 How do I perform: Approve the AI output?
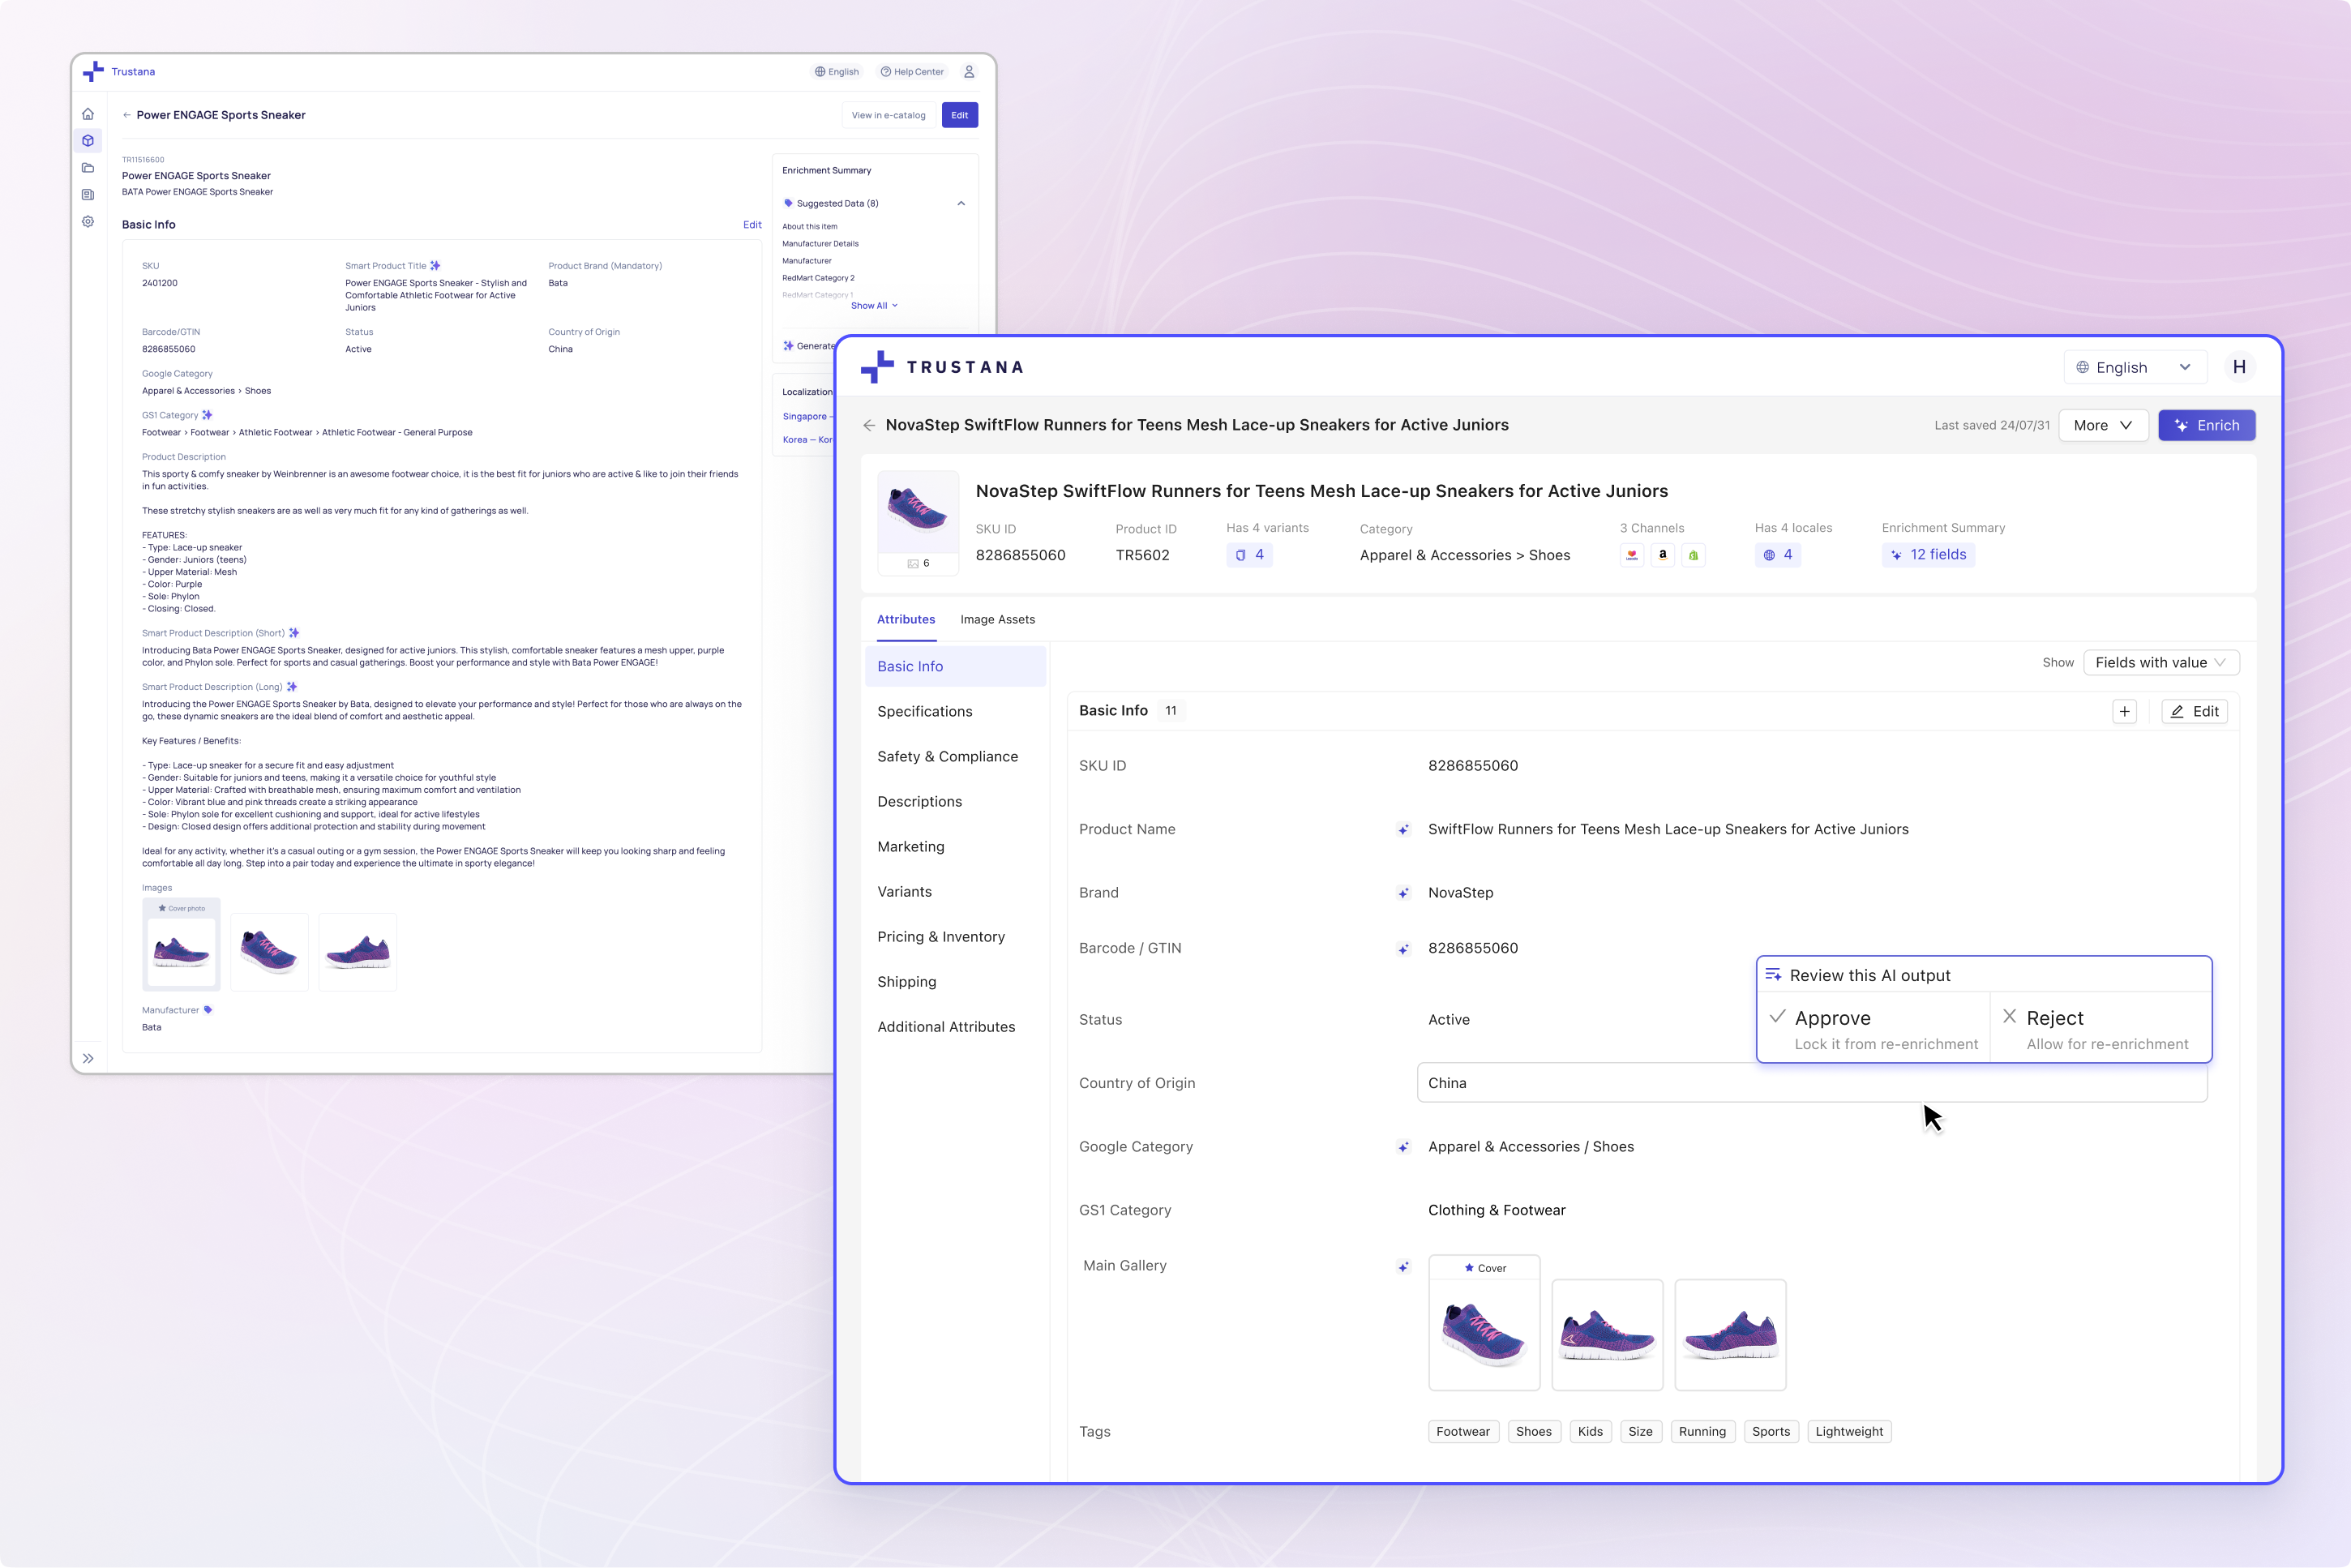click(x=1874, y=1028)
